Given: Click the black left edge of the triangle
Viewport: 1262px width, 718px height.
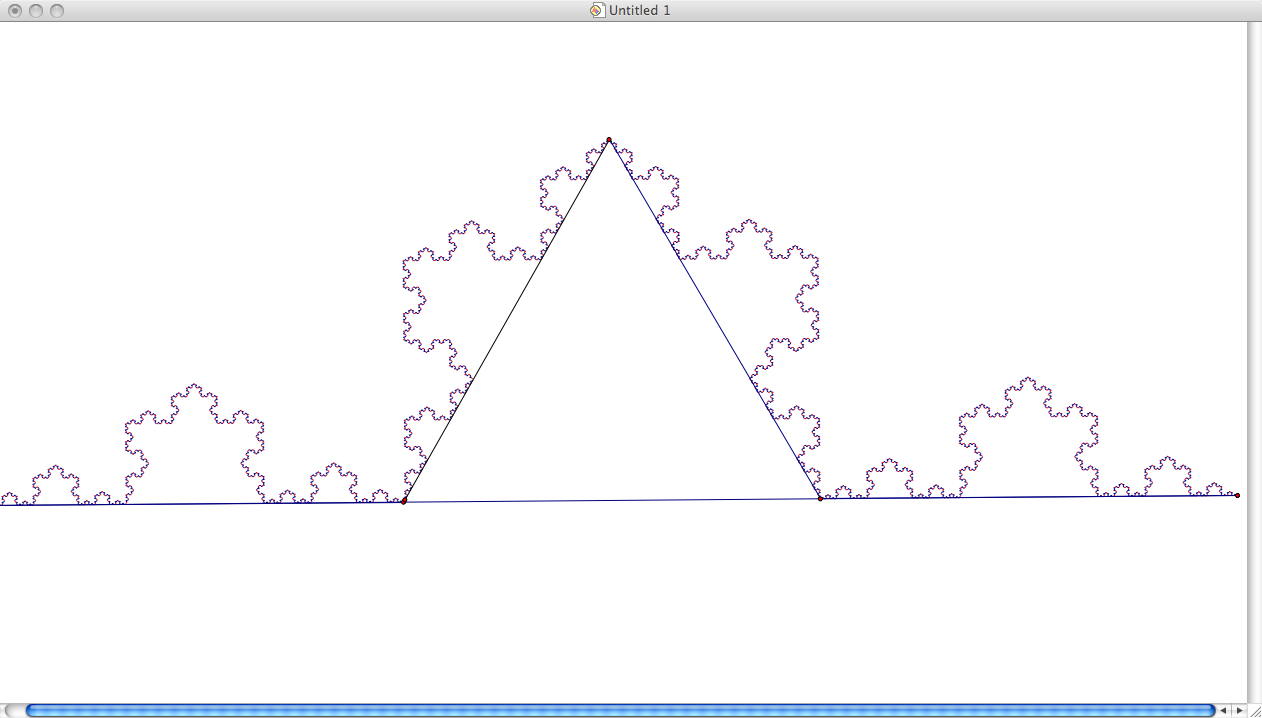Looking at the screenshot, I should point(505,320).
